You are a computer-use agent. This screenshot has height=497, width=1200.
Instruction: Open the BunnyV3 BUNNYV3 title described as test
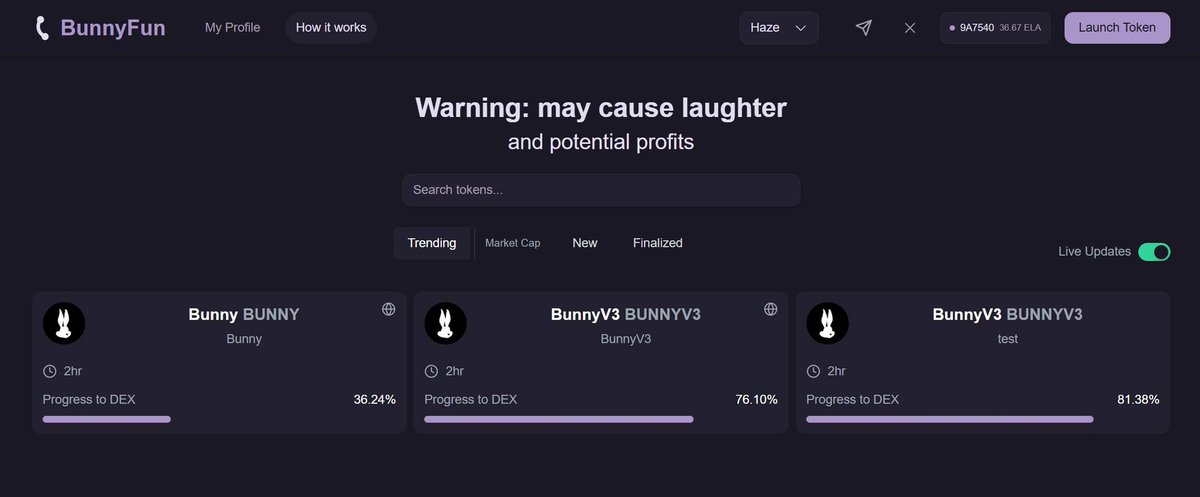[1008, 314]
